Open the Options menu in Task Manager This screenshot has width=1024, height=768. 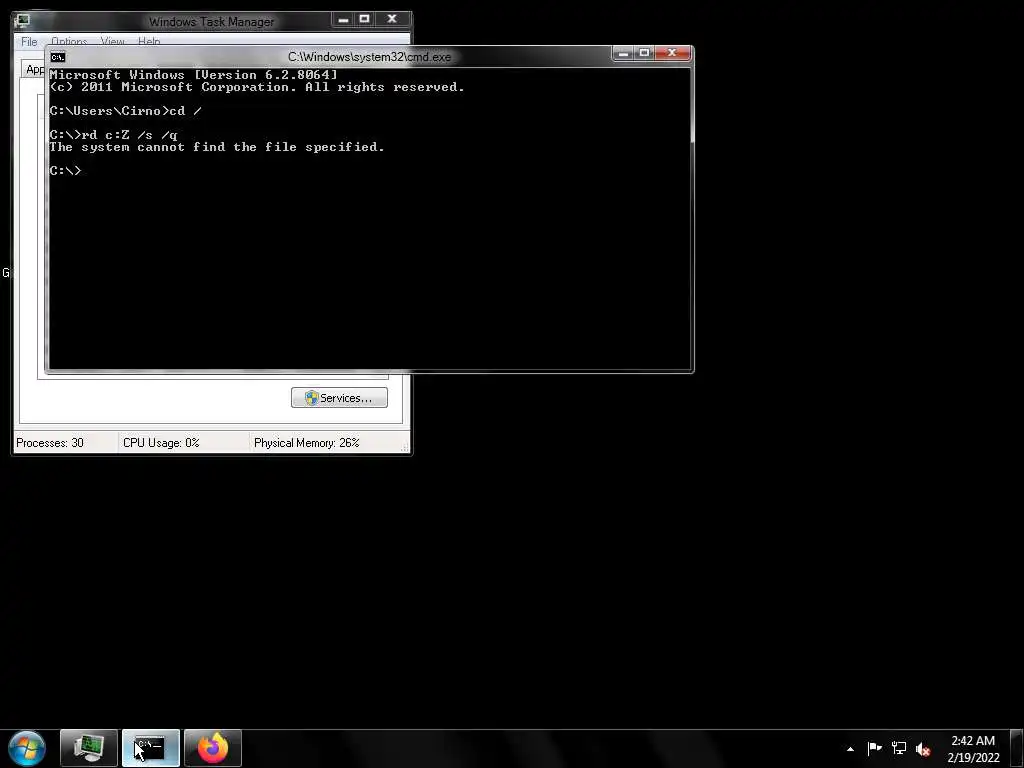(69, 42)
